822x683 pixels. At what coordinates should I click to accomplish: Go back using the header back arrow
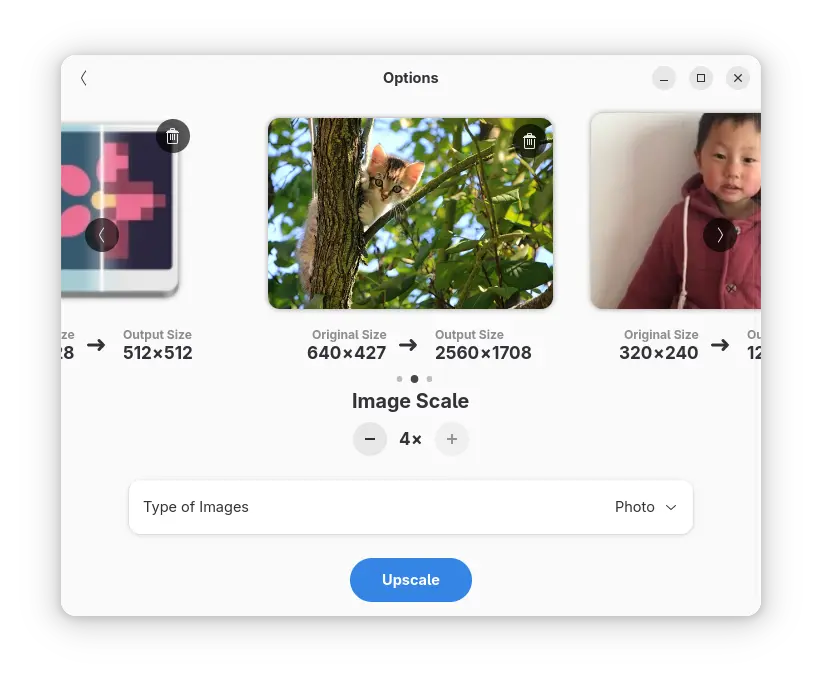84,78
